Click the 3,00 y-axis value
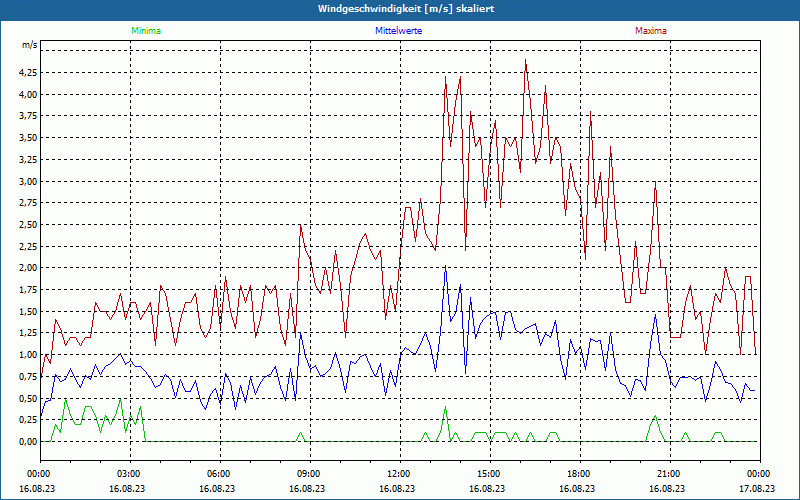The image size is (800, 500). point(28,181)
